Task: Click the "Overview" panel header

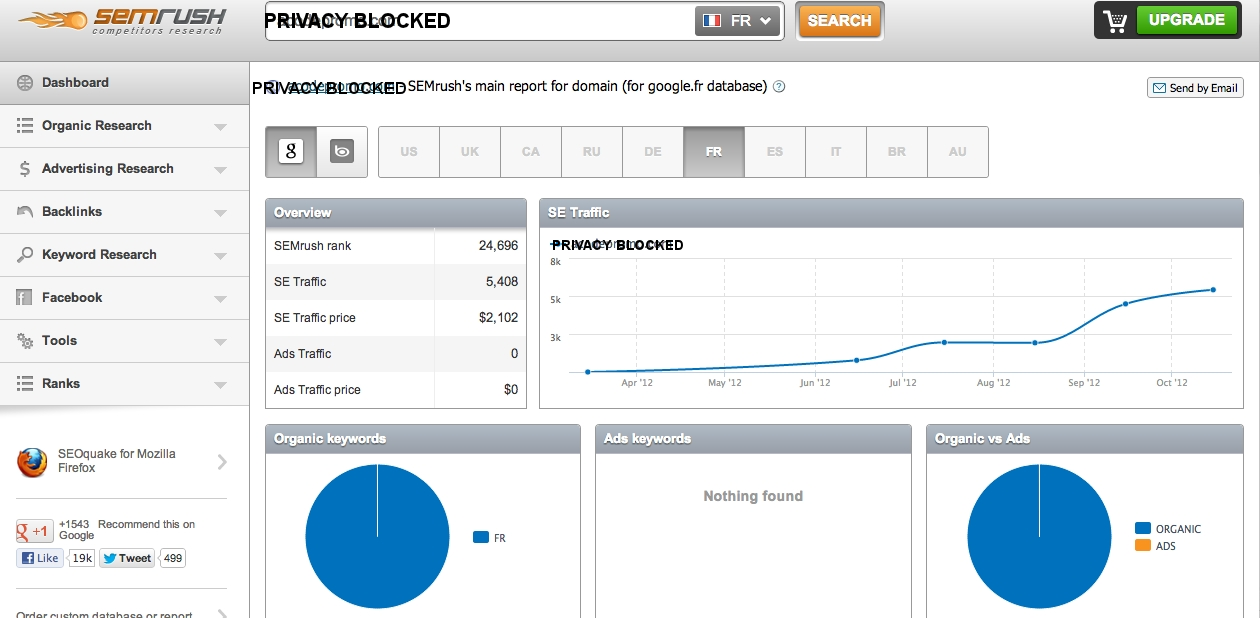Action: tap(396, 213)
